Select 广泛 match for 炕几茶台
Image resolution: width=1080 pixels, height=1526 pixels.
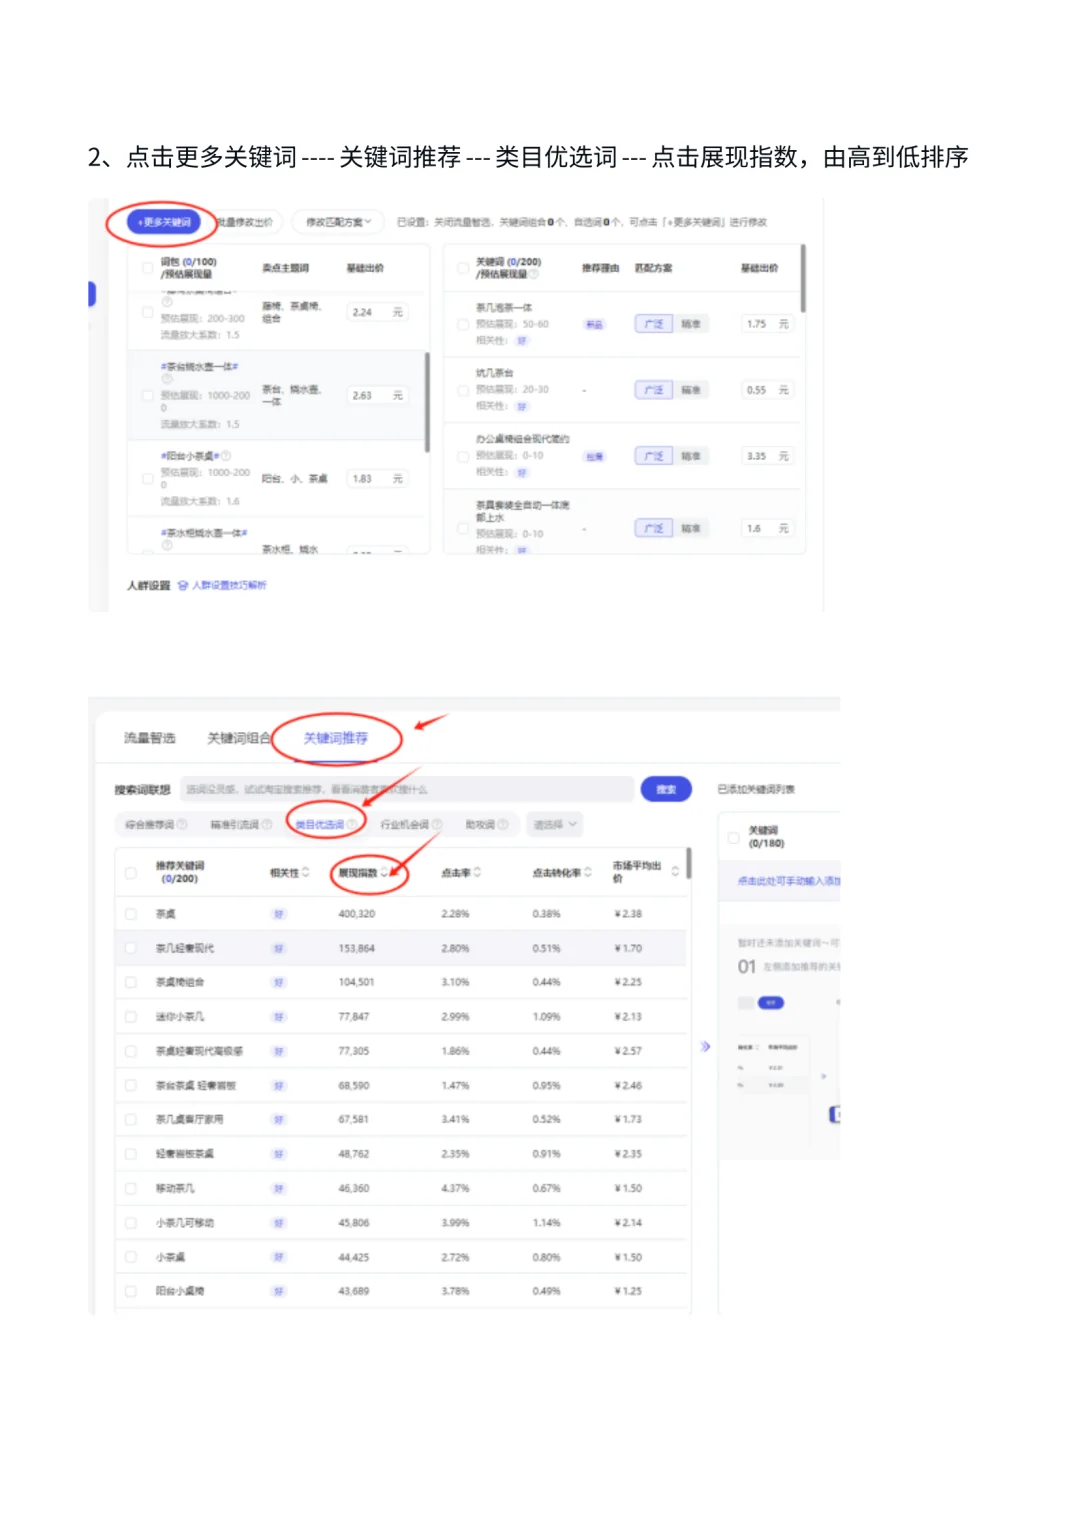coord(654,390)
